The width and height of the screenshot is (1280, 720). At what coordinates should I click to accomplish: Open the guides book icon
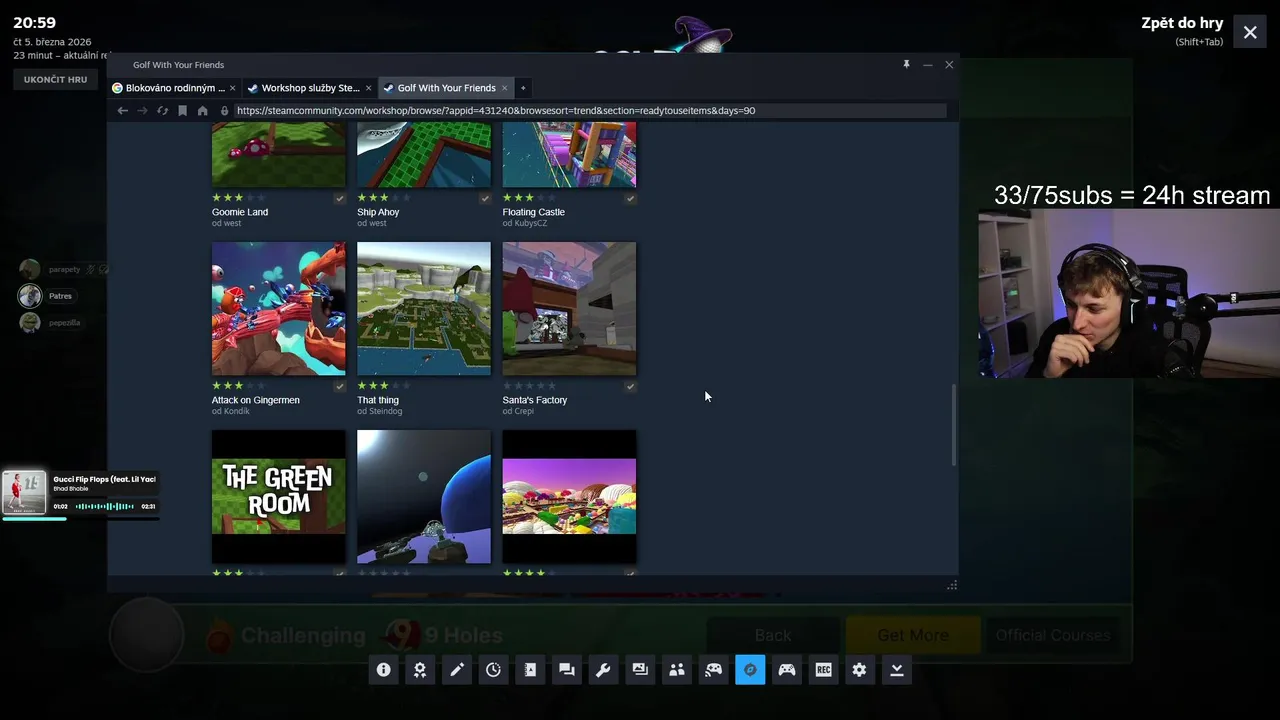pos(530,670)
